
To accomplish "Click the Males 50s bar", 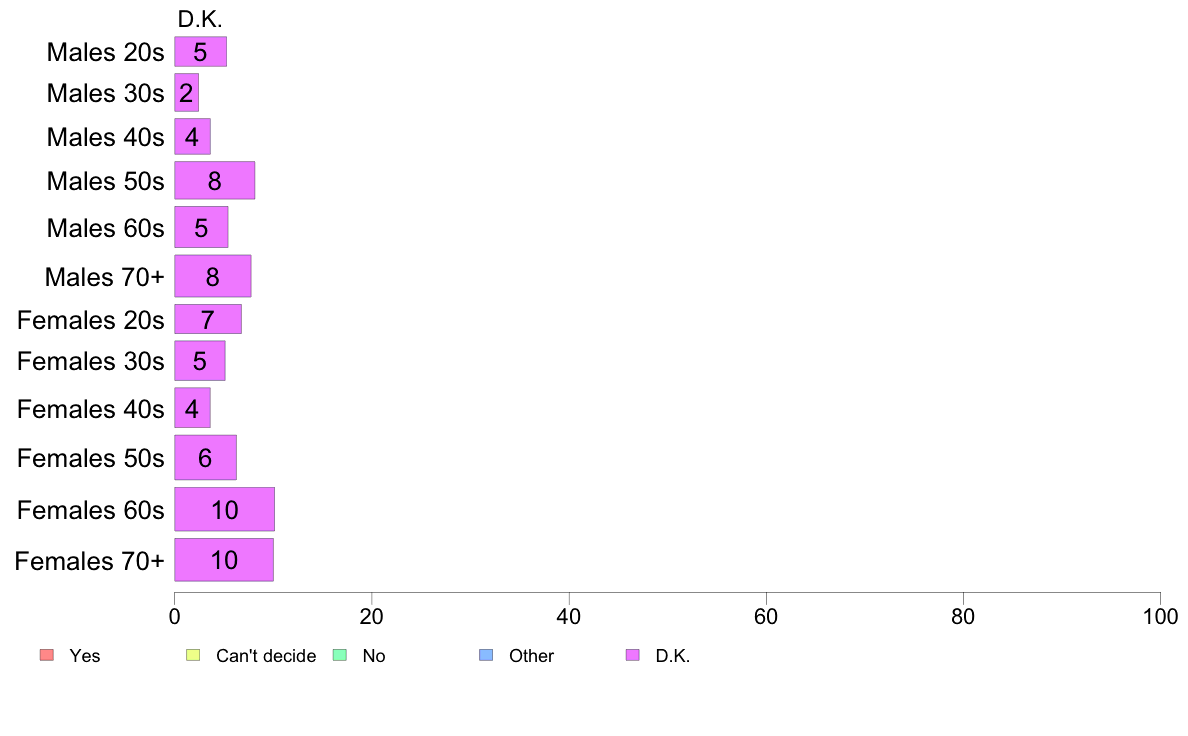I will tap(214, 180).
